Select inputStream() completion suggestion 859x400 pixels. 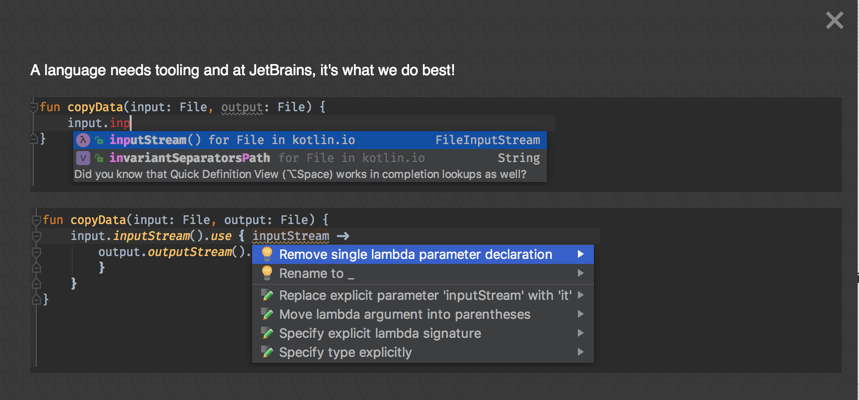pos(310,140)
